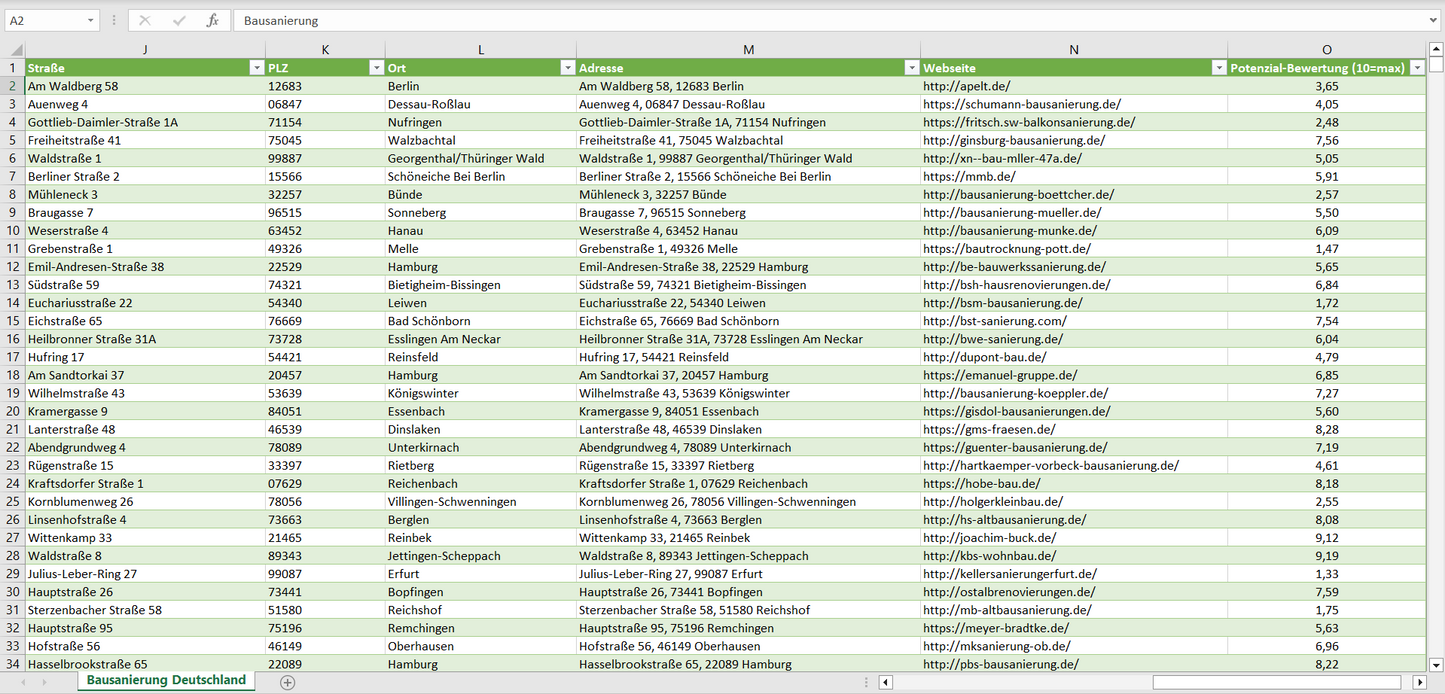
Task: Click into the formula bar showing Bausanierung
Action: click(800, 20)
